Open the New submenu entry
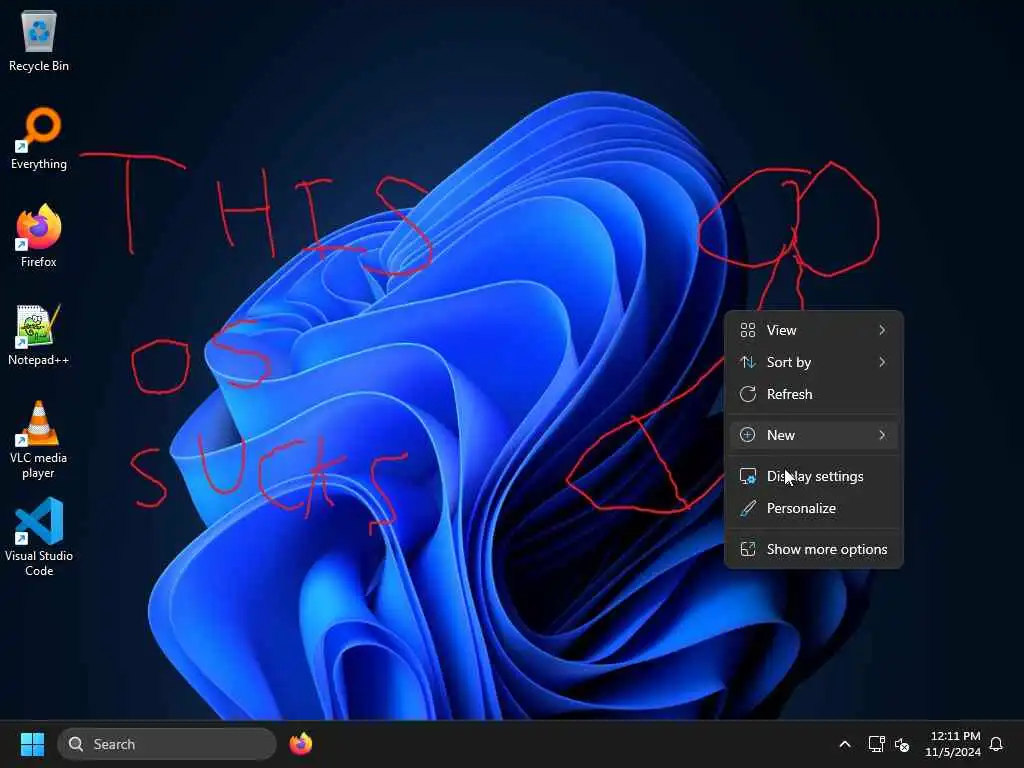The image size is (1024, 768). pyautogui.click(x=814, y=435)
